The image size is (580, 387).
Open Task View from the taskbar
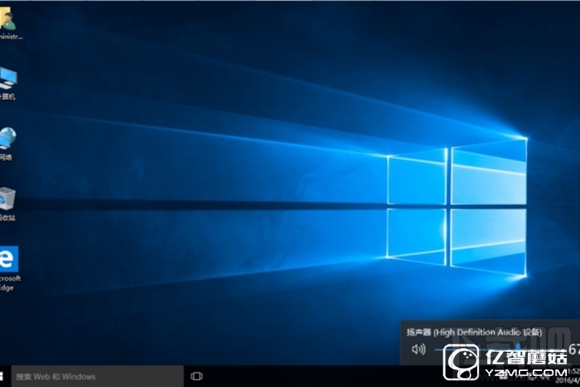point(196,376)
